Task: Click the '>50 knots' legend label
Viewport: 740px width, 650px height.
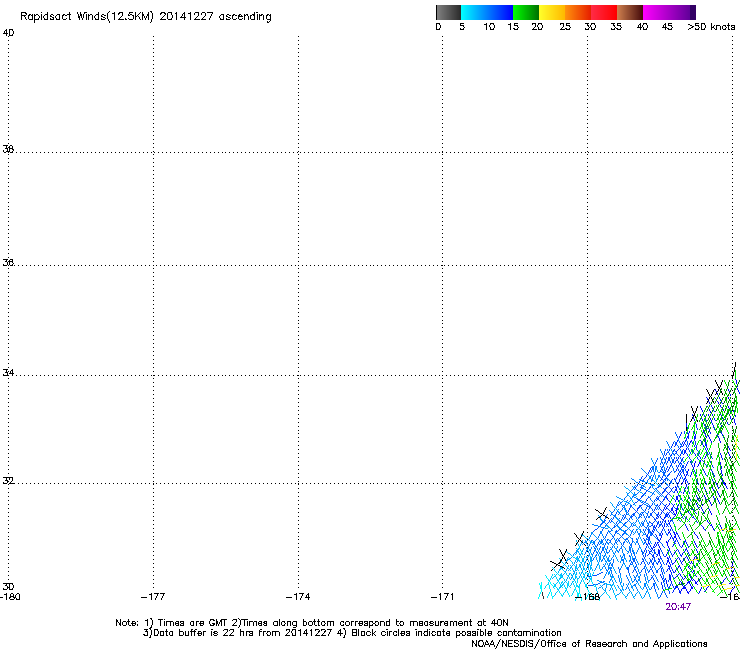Action: point(711,27)
